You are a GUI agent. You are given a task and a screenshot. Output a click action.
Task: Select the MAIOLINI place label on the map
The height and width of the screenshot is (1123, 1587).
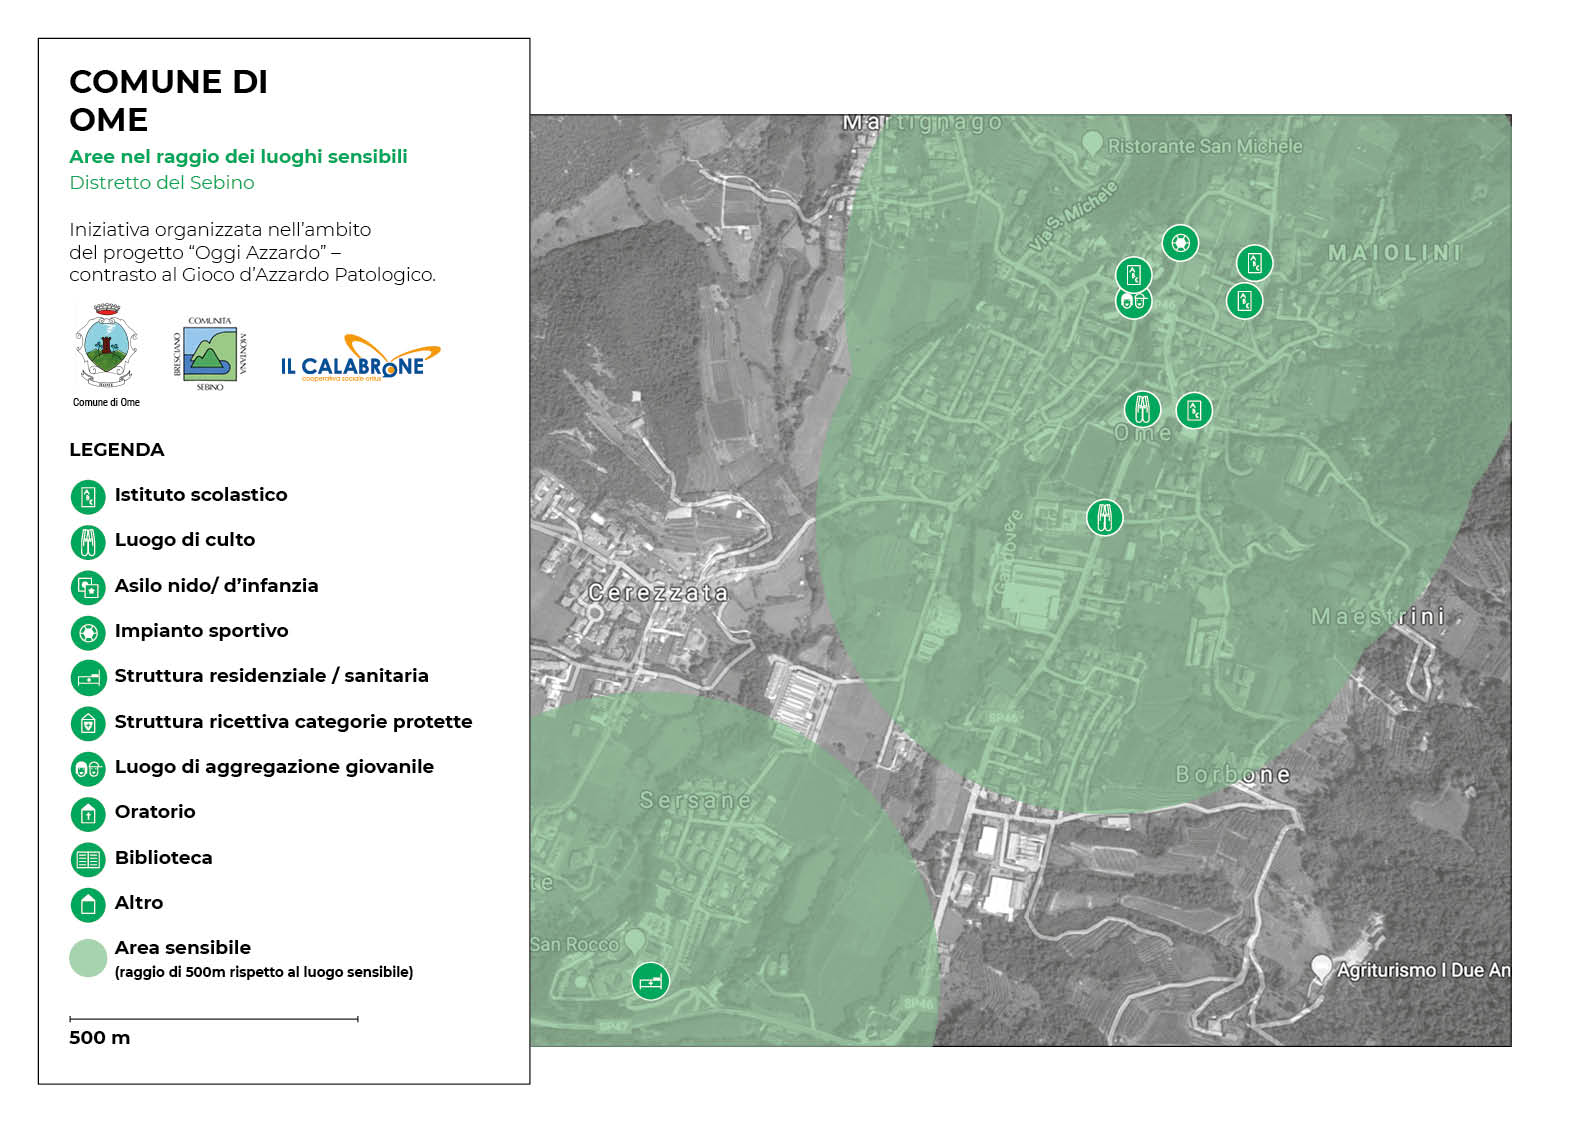pyautogui.click(x=1395, y=252)
